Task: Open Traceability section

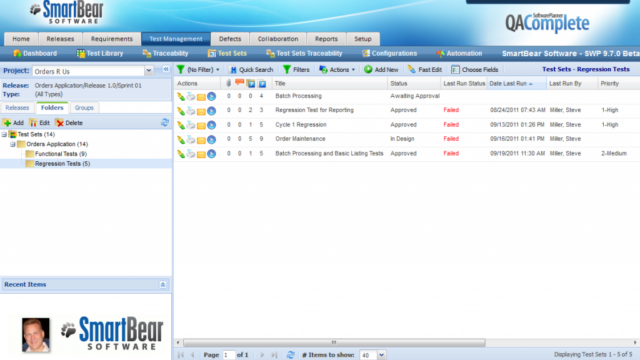Action: [165, 53]
